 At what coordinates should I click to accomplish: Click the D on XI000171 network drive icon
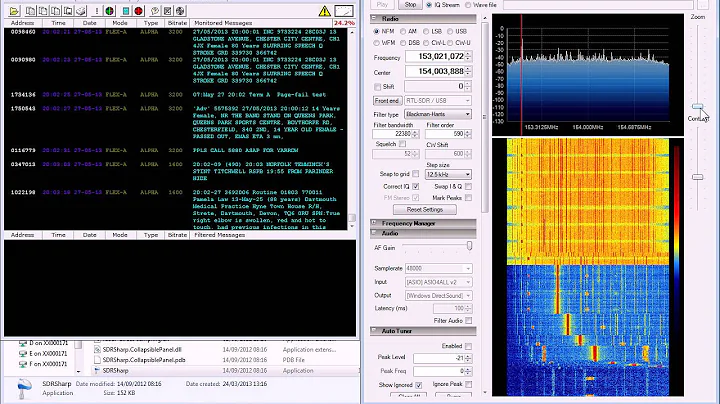pyautogui.click(x=22, y=343)
